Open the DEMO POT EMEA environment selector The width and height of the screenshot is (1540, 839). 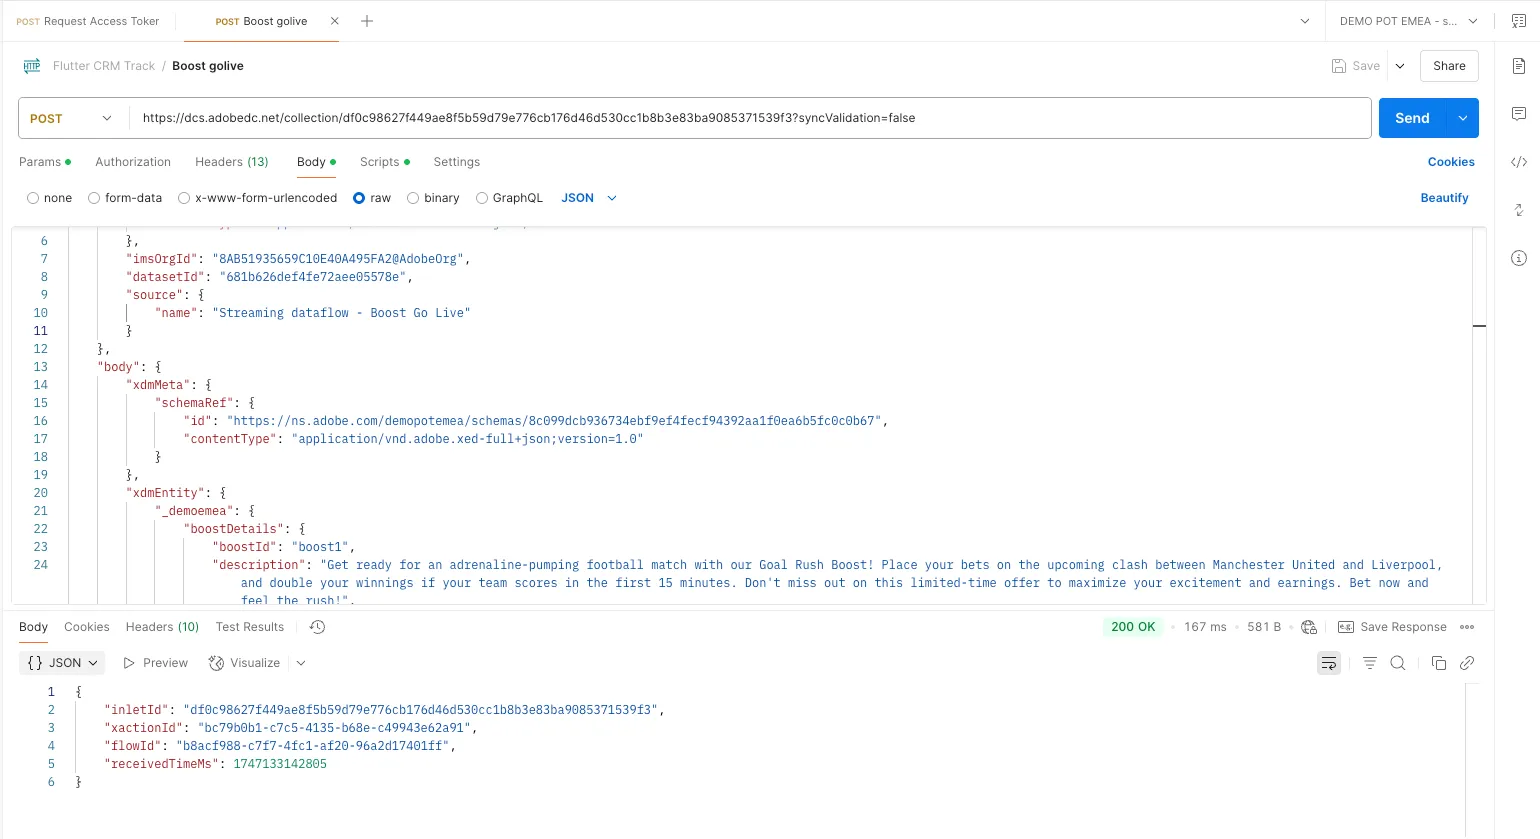coord(1409,21)
